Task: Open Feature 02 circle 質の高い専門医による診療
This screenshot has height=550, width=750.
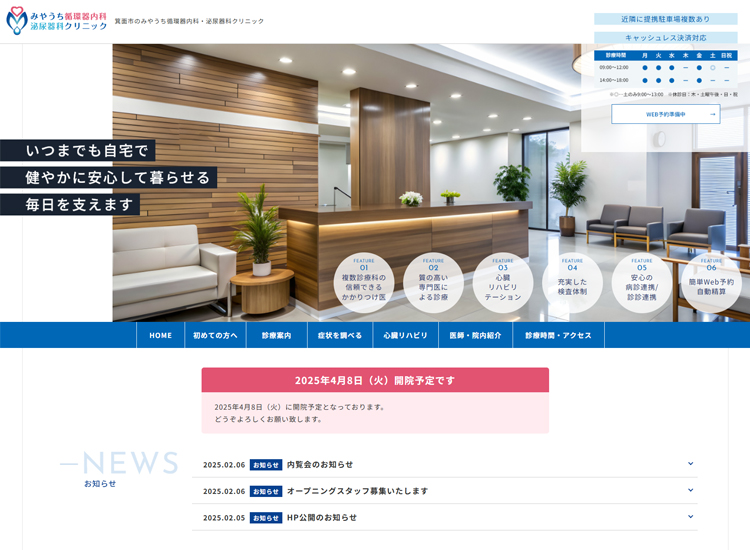Action: pos(433,283)
